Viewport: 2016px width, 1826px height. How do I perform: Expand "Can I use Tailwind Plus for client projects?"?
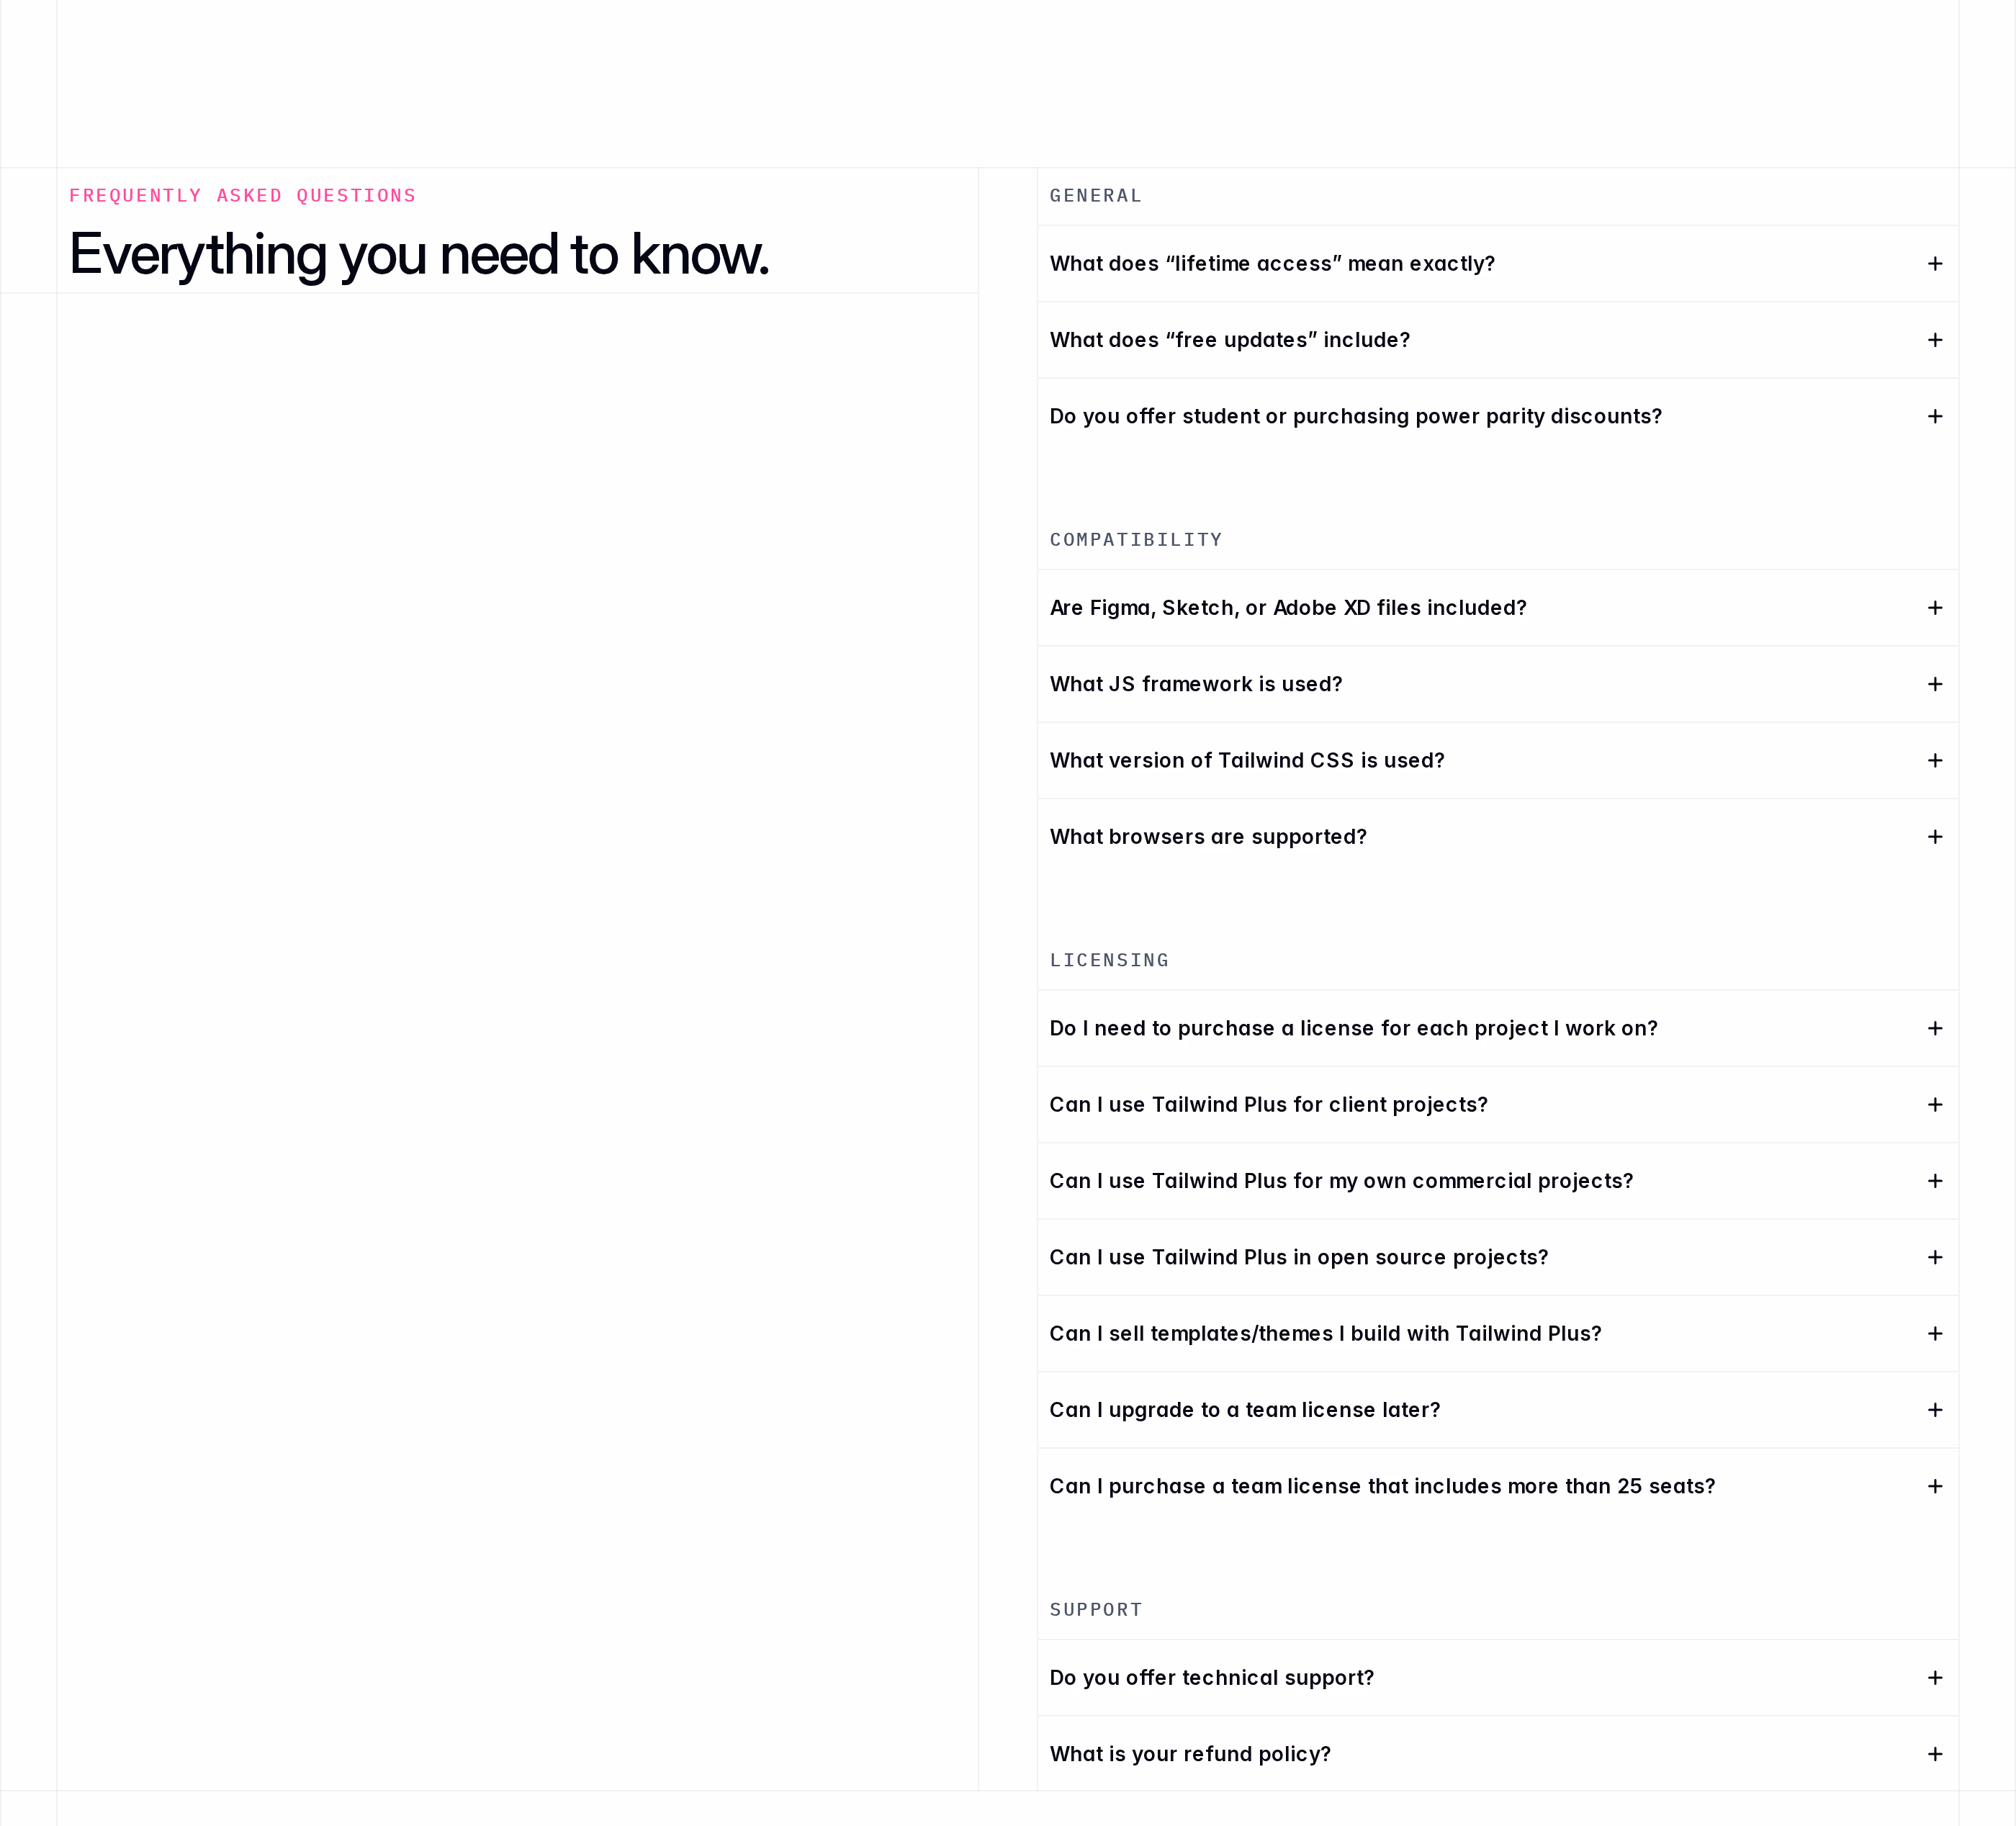coord(1497,1105)
